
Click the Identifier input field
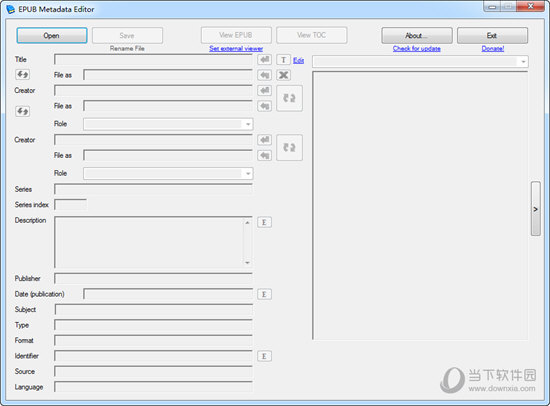[x=153, y=356]
